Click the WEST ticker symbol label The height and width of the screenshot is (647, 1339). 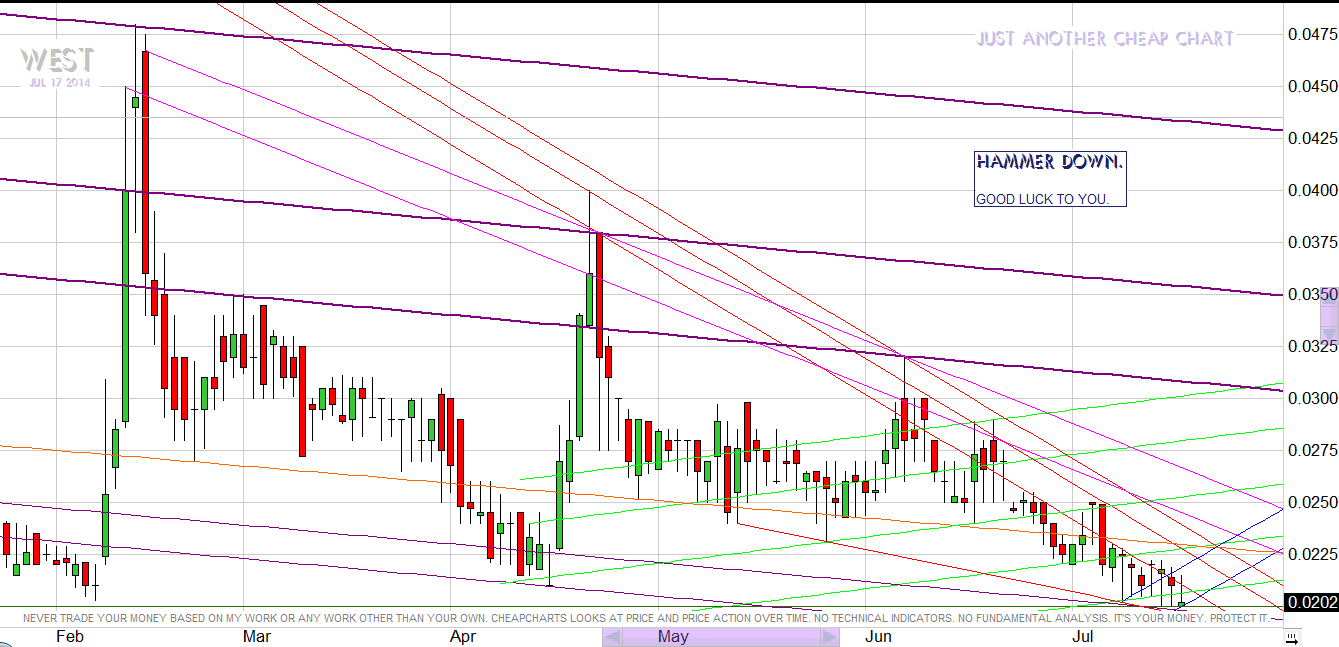pos(57,59)
